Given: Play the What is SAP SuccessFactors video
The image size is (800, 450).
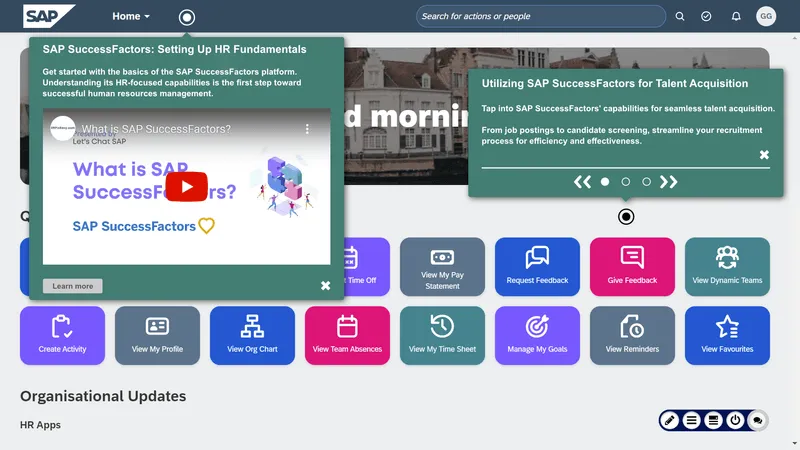Looking at the screenshot, I should point(186,187).
